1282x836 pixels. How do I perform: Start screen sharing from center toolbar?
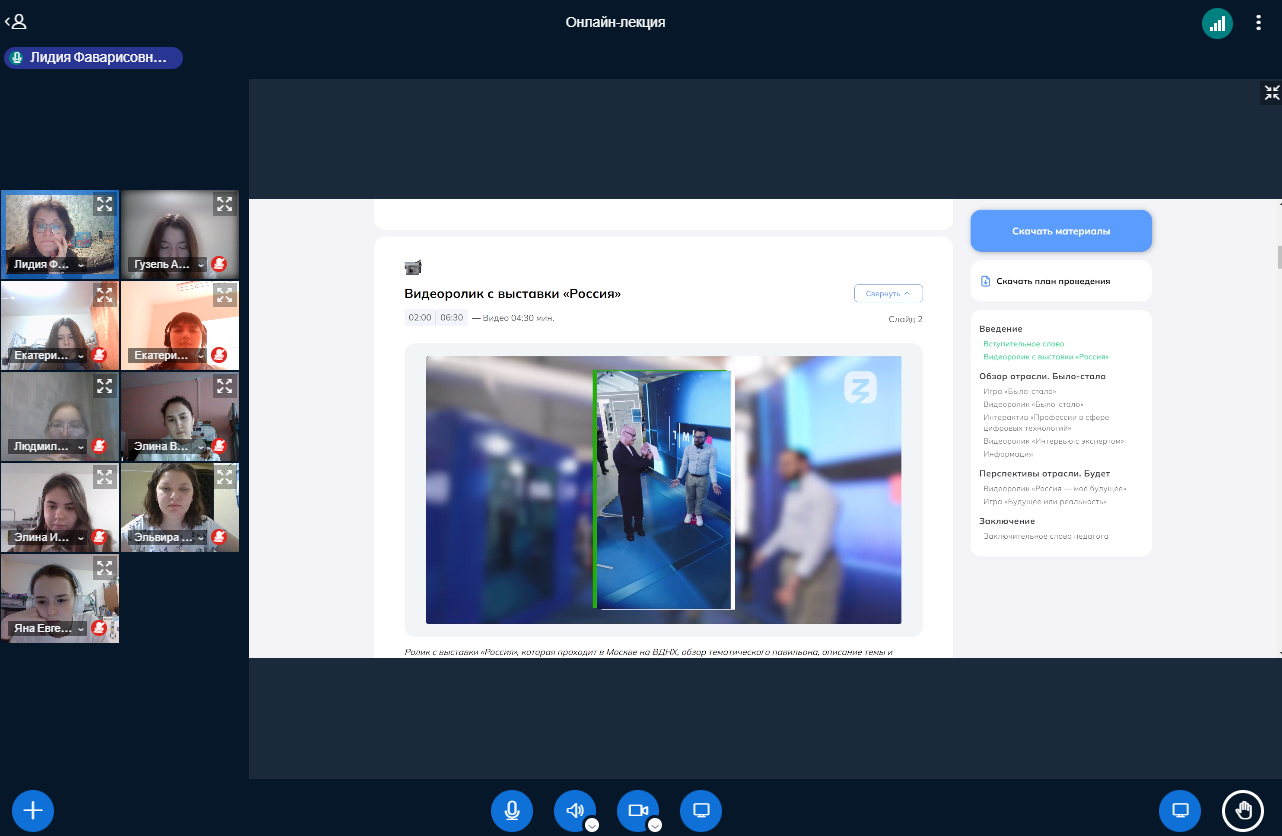[701, 810]
